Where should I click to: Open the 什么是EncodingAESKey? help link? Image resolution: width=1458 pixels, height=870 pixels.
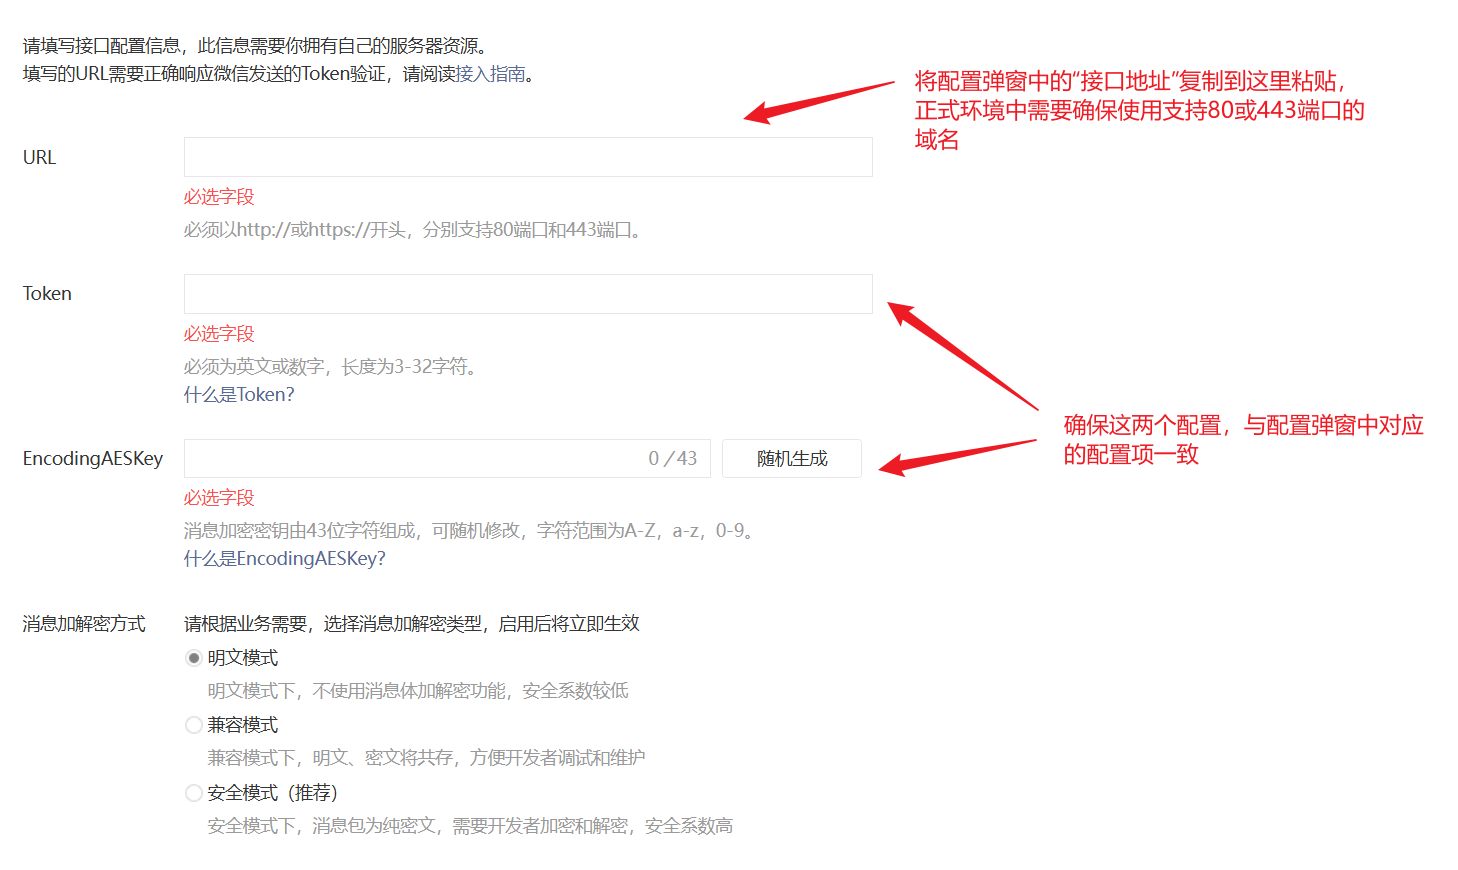click(x=284, y=559)
